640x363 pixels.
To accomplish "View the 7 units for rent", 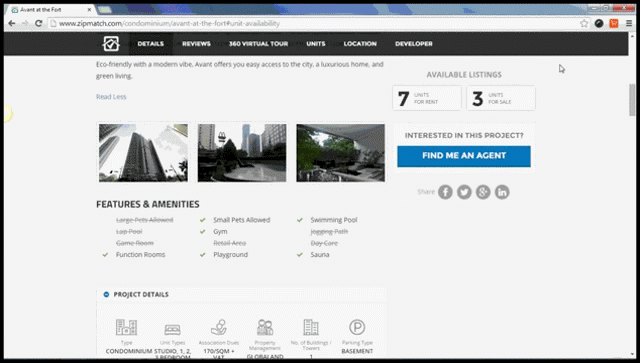I will 427,98.
